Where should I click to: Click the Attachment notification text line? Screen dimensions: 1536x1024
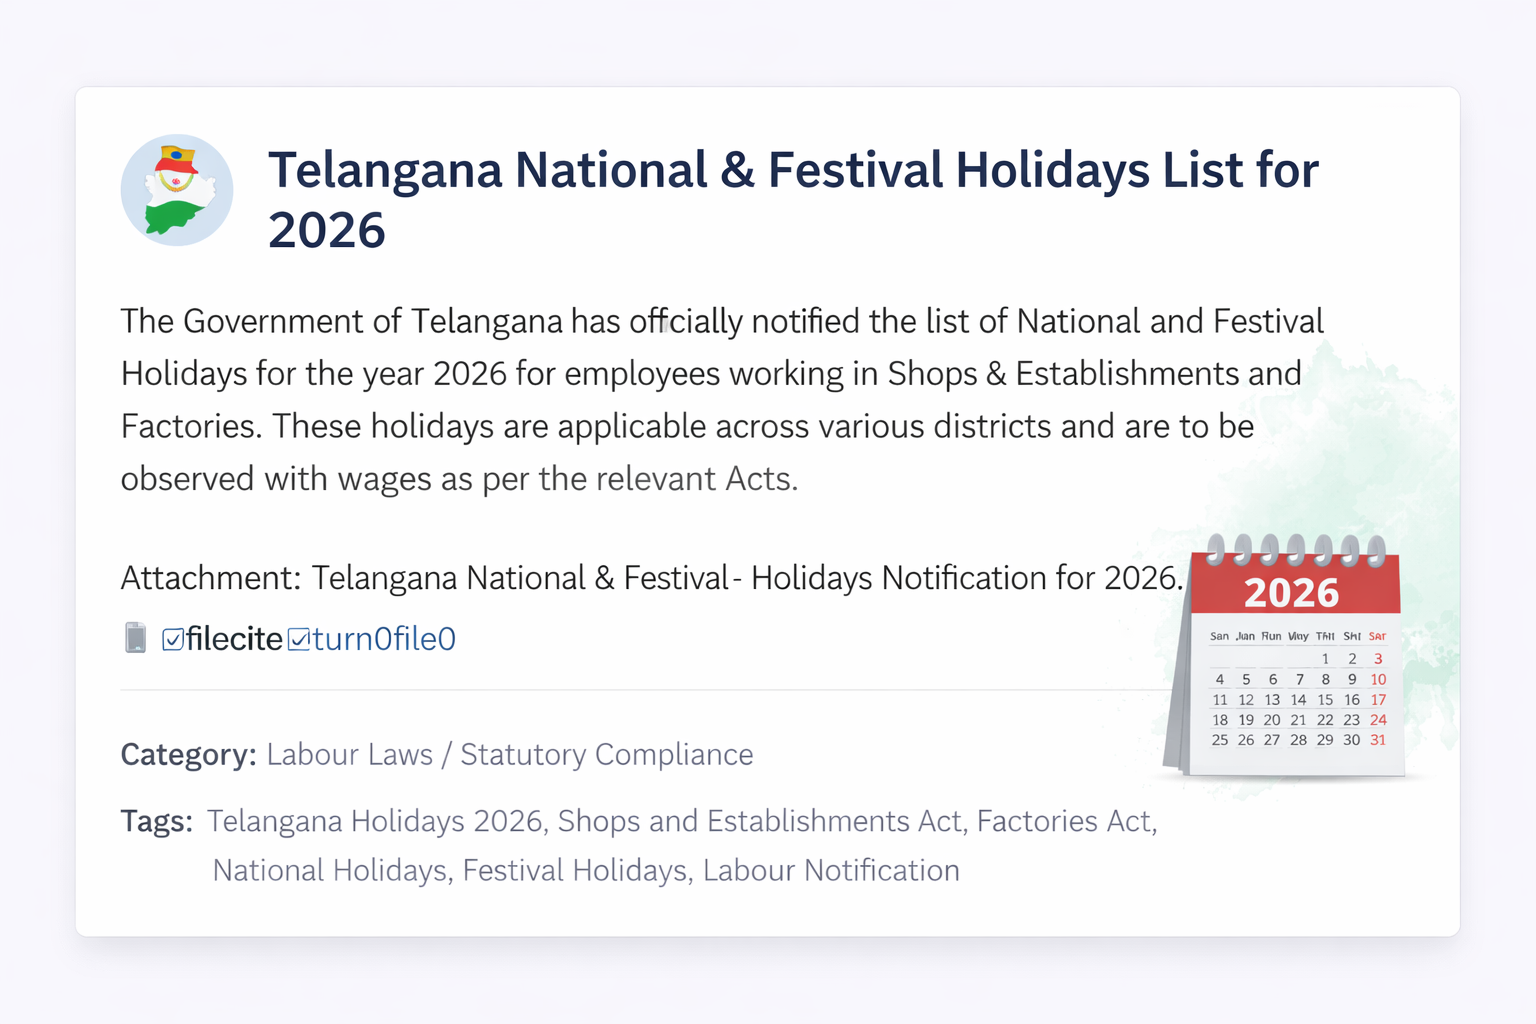pos(651,578)
